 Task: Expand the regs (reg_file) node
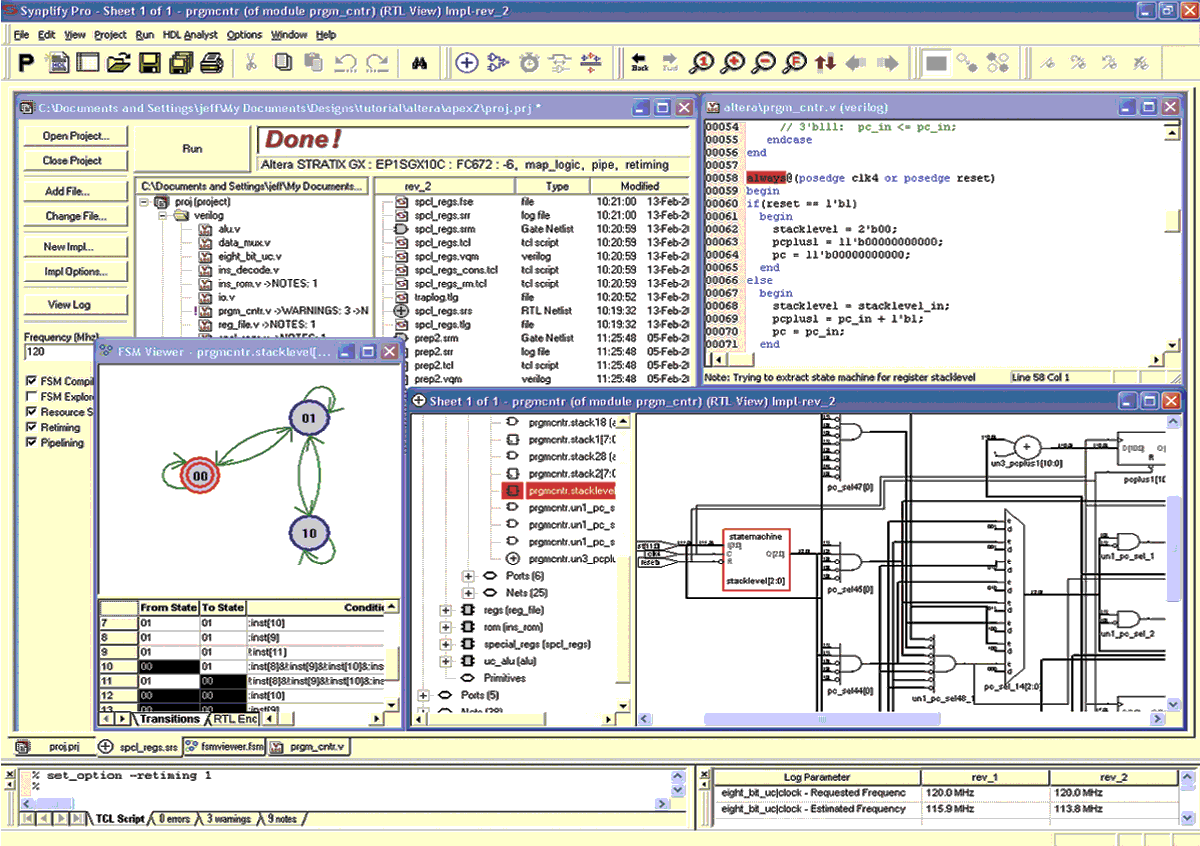point(448,611)
